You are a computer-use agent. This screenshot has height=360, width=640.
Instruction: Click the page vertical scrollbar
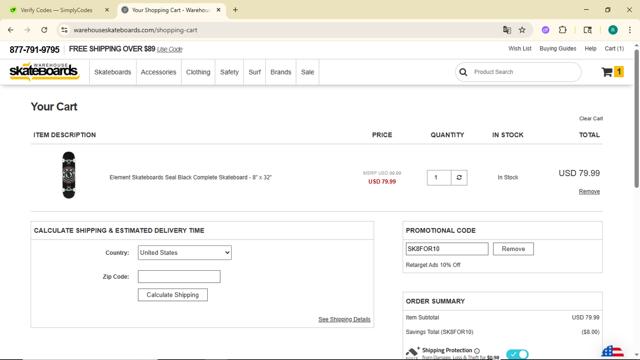(636, 118)
